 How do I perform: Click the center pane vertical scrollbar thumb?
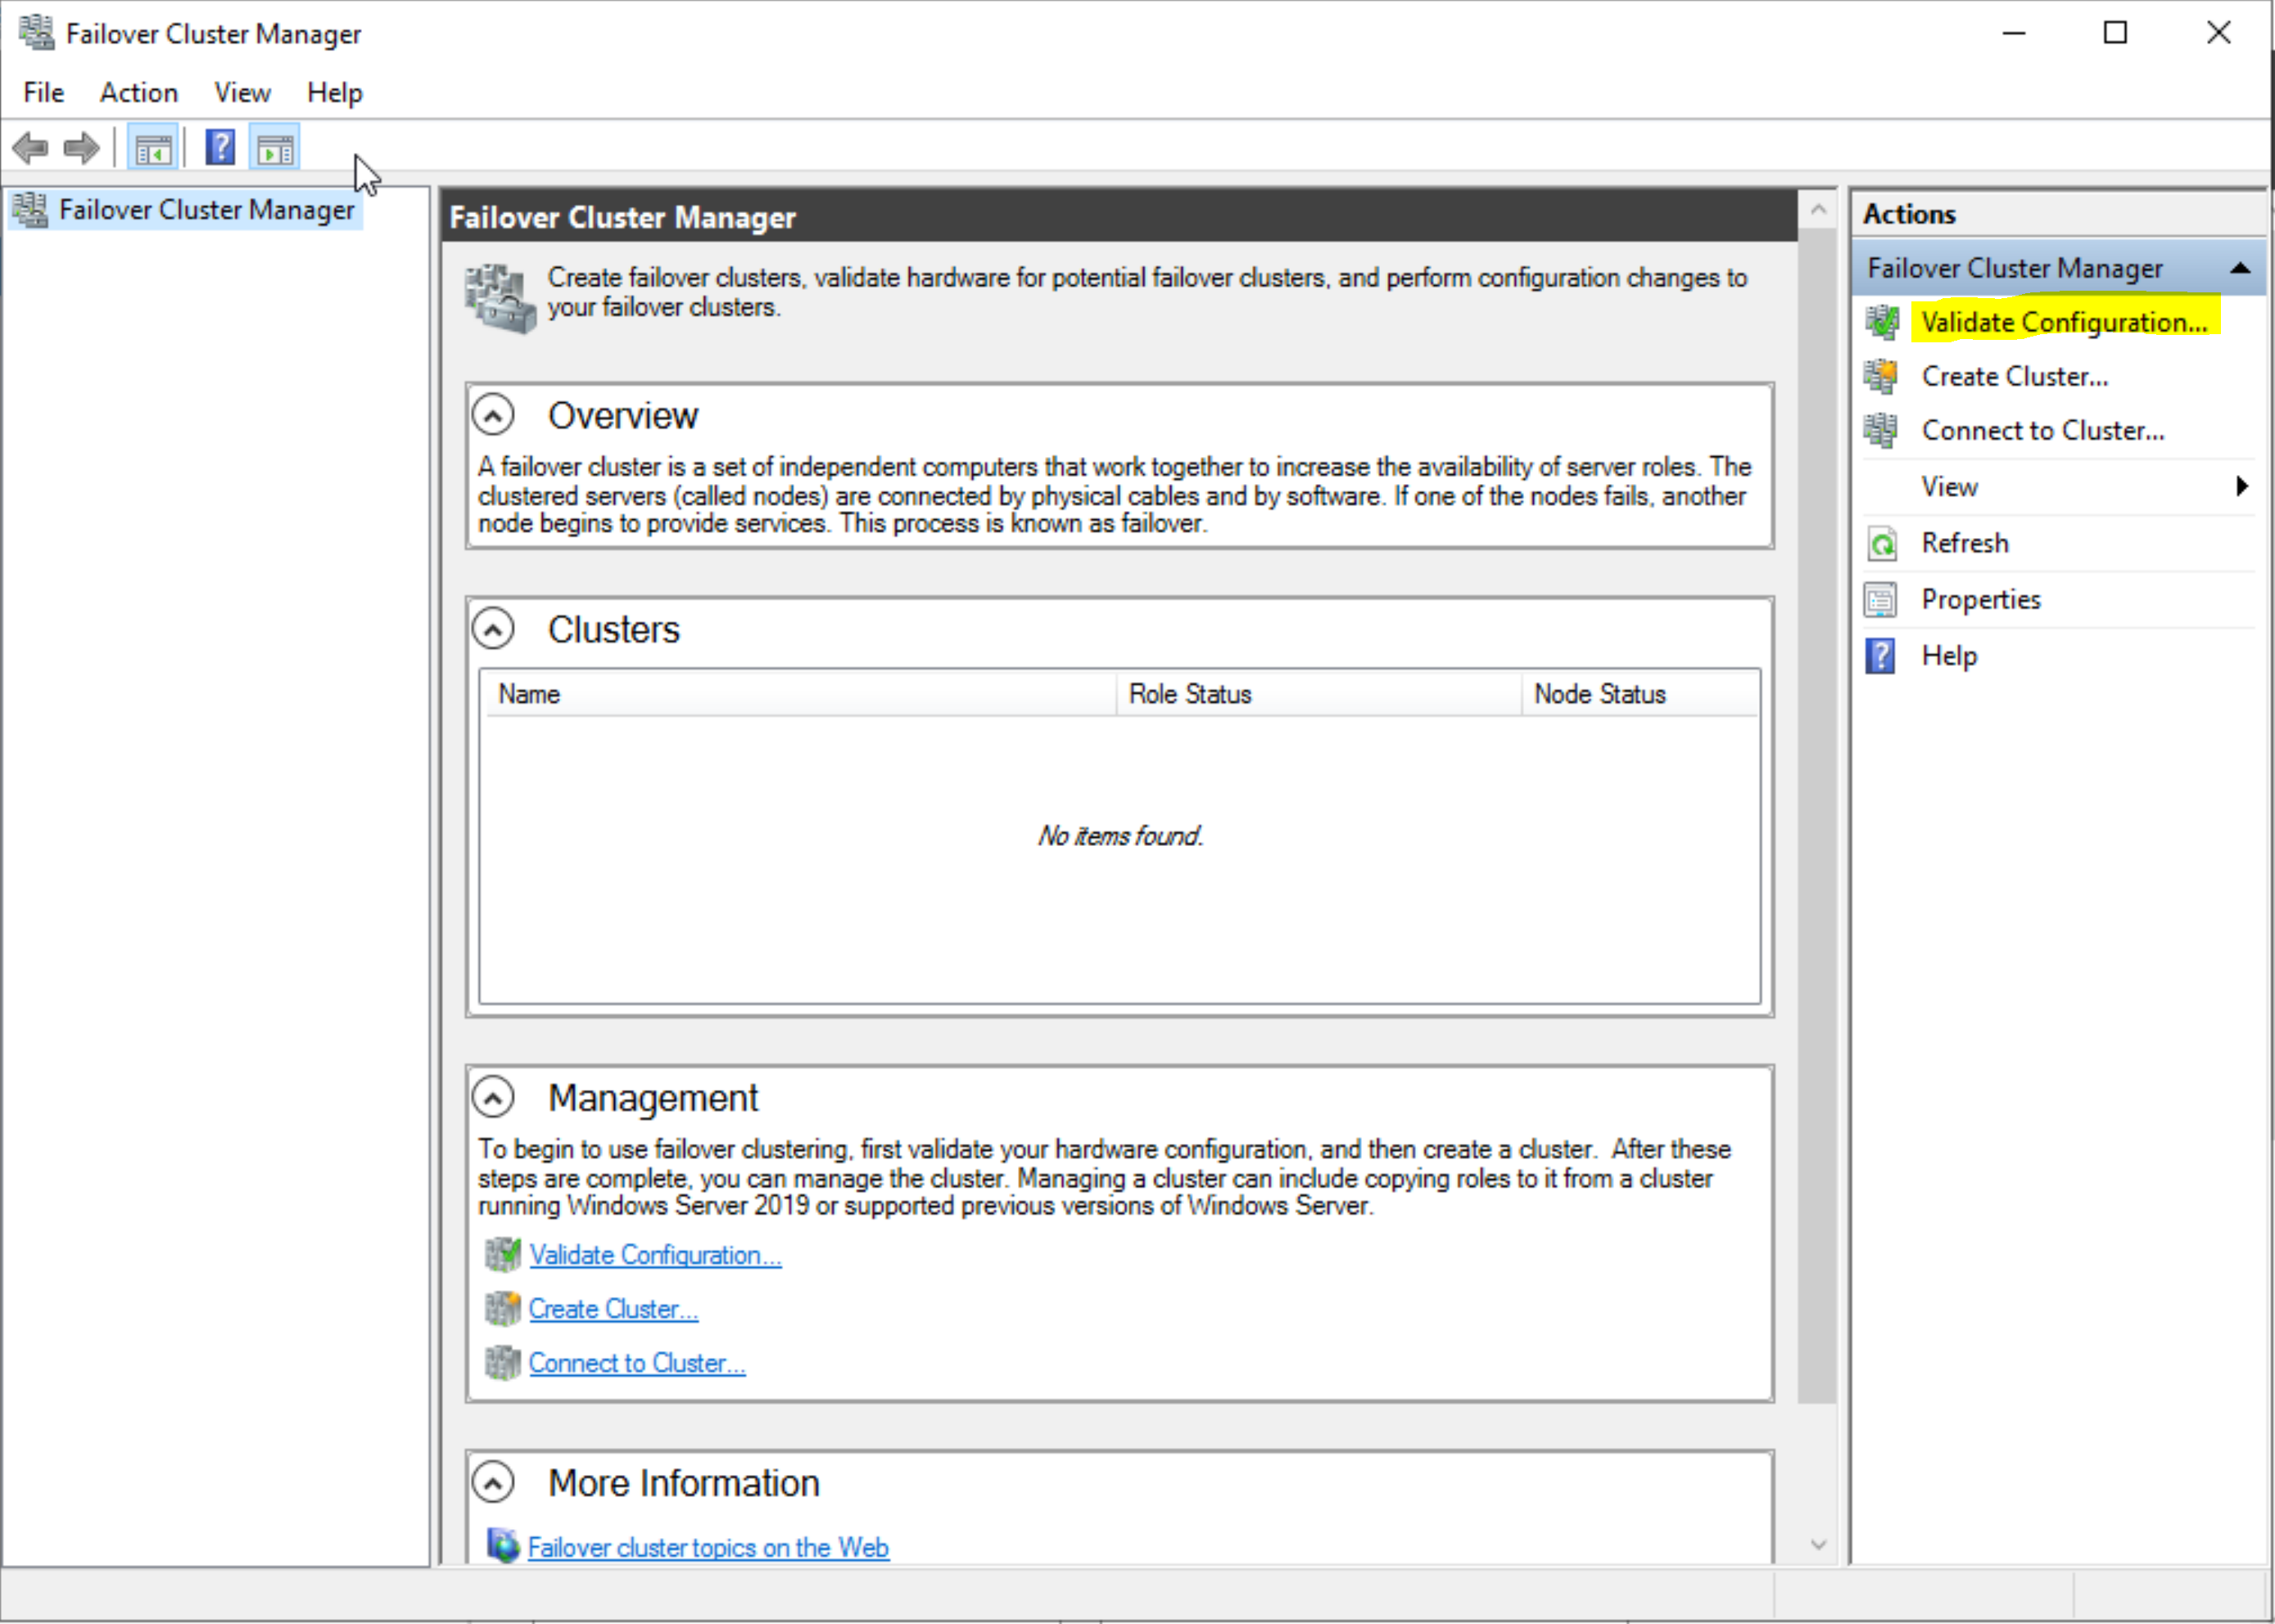click(1818, 815)
